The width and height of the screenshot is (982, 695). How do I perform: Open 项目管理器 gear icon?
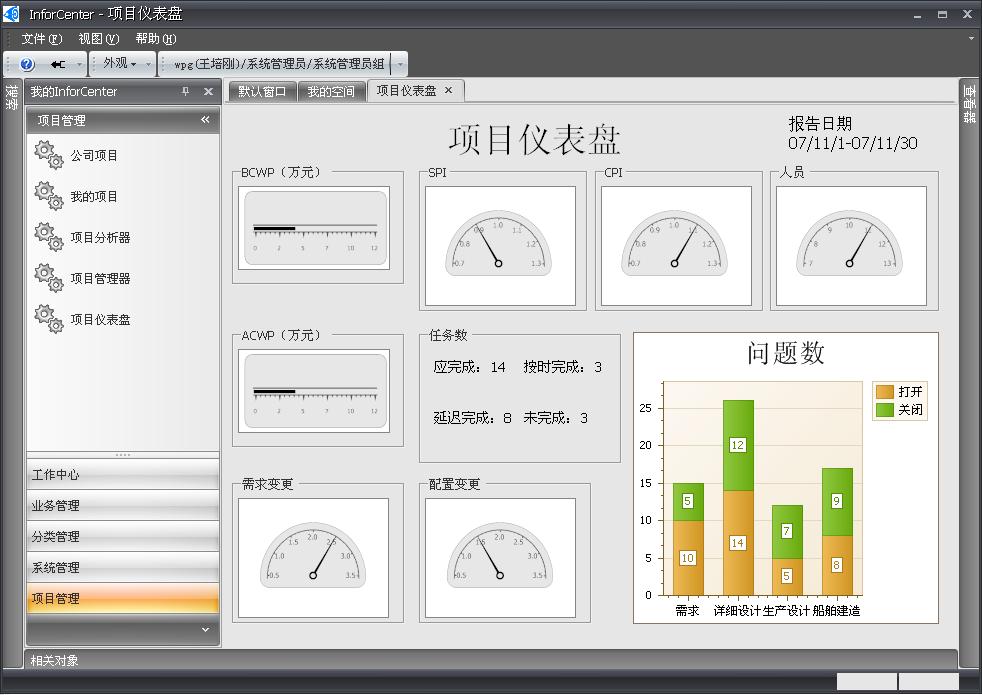coord(49,278)
